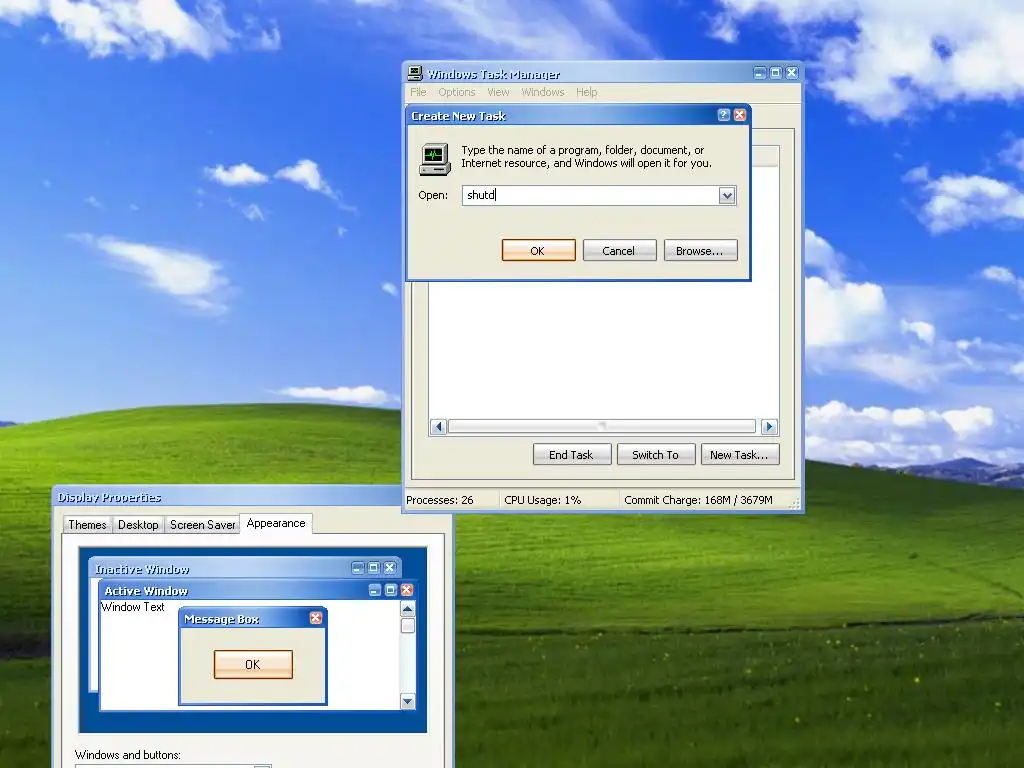Click the Active Window preview title bar
This screenshot has width=1024, height=768.
tap(257, 590)
